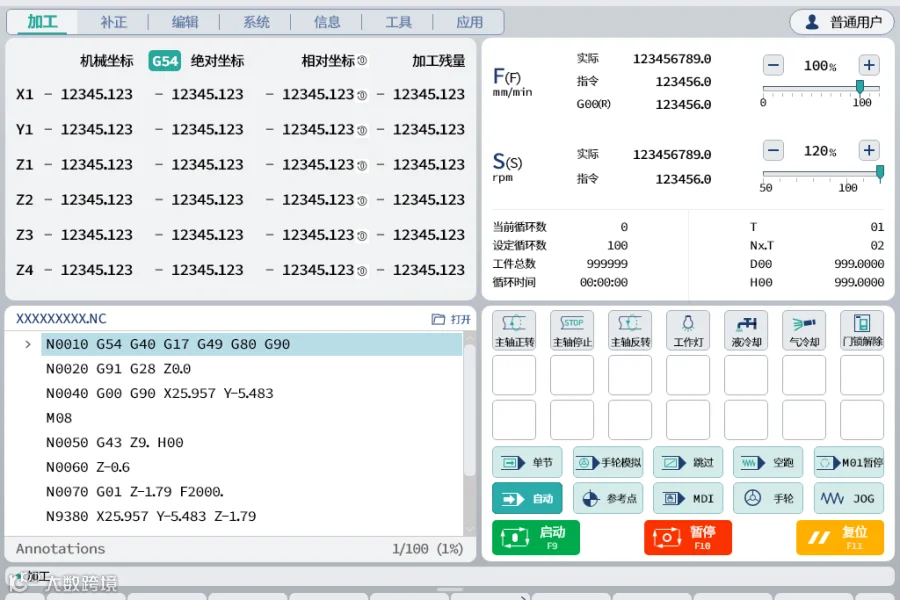This screenshot has width=900, height=600.
Task: Select line N0010 G54 G40 G17 G49 G80 G90
Action: point(251,344)
